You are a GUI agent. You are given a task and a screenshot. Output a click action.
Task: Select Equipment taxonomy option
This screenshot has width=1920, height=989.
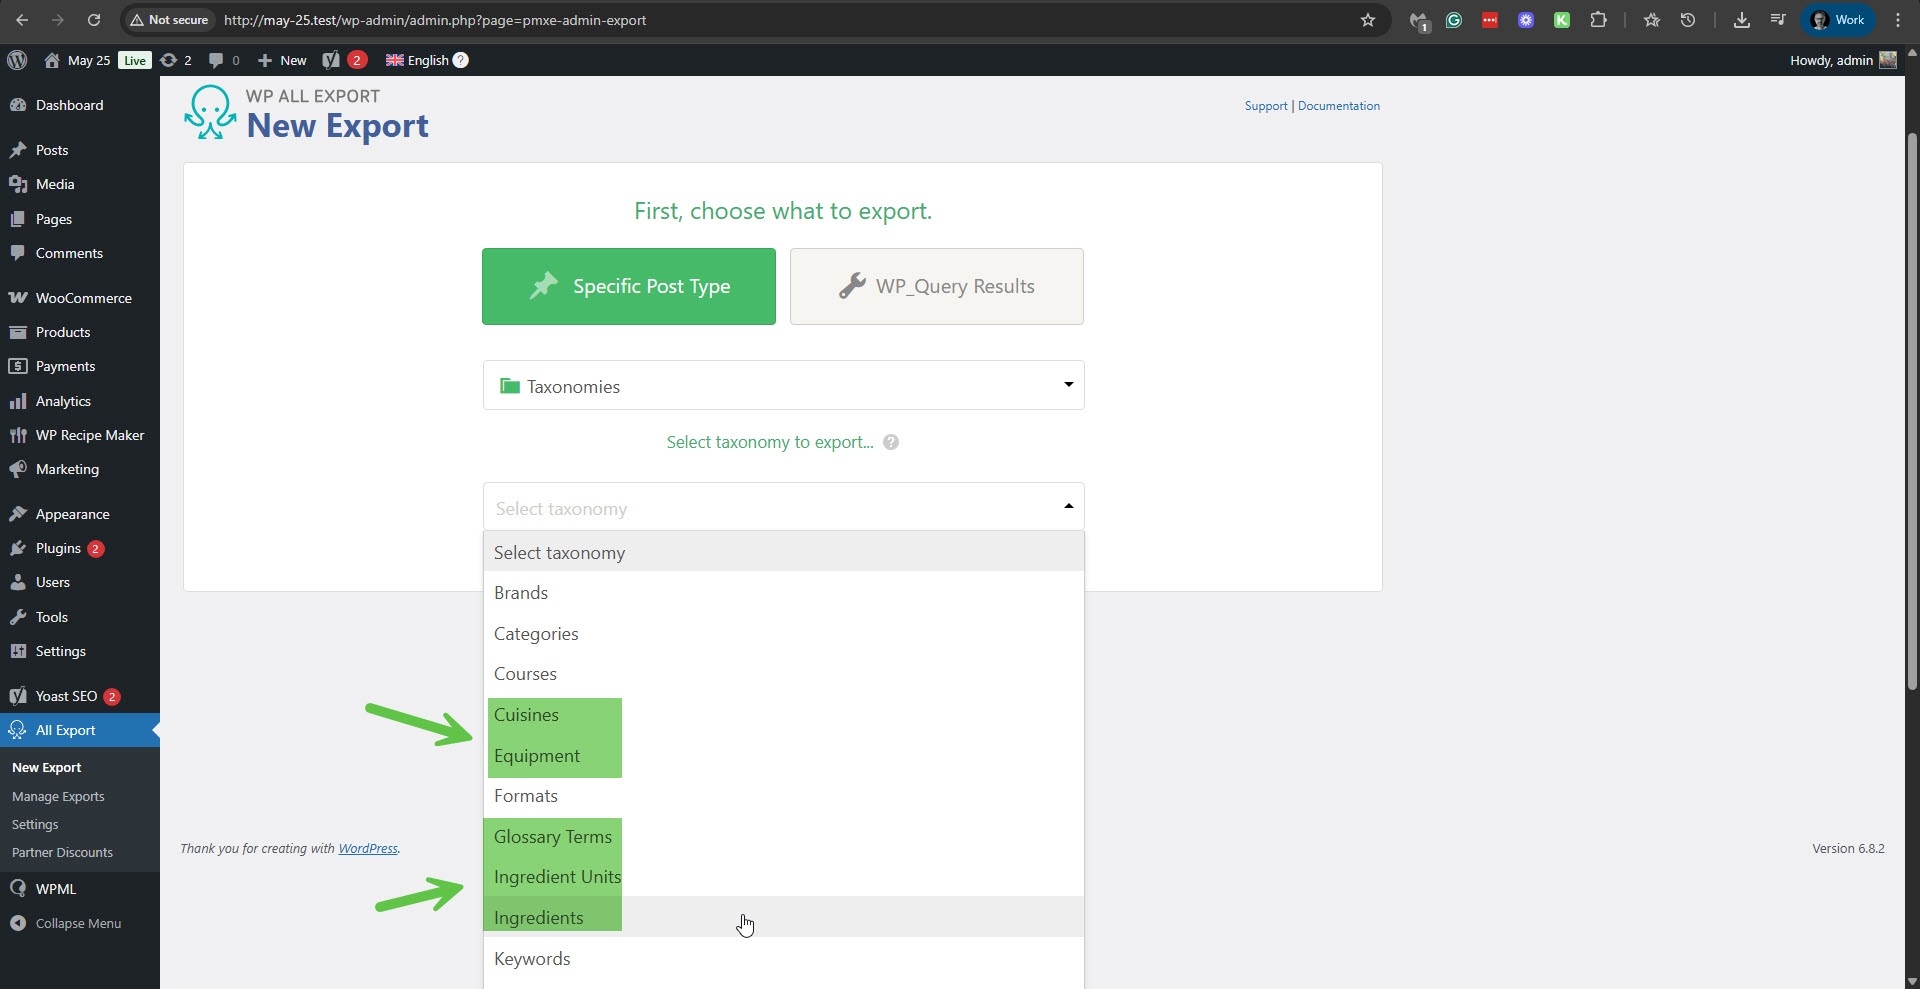click(784, 756)
